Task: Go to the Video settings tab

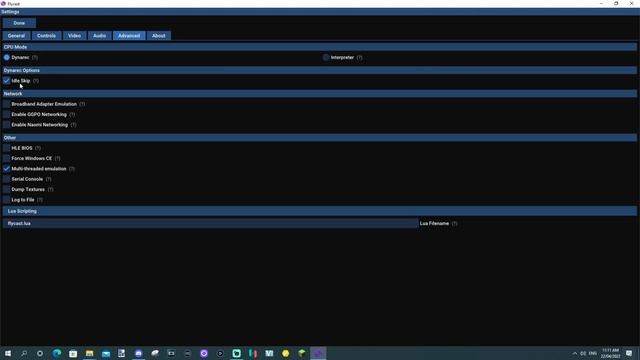Action: point(74,36)
